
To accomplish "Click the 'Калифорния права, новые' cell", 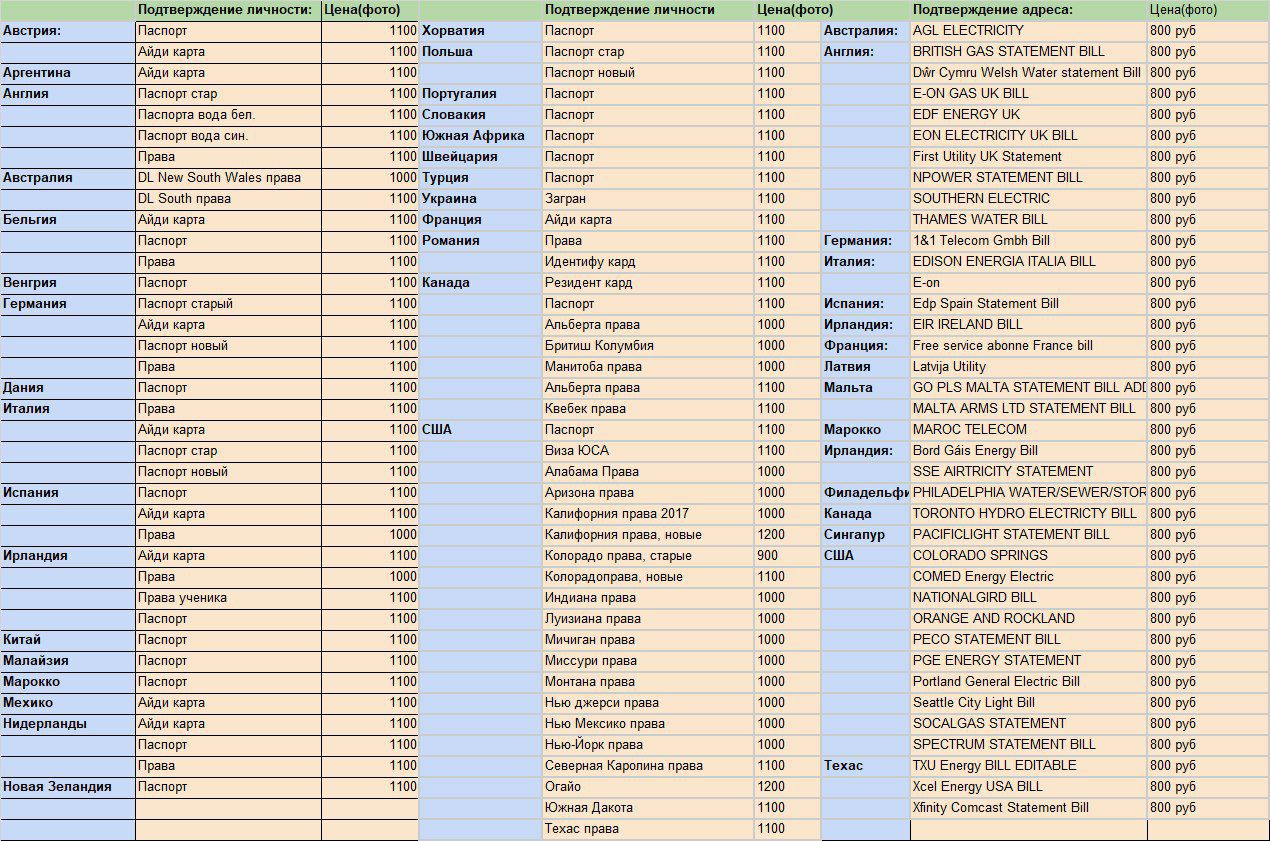I will 648,535.
